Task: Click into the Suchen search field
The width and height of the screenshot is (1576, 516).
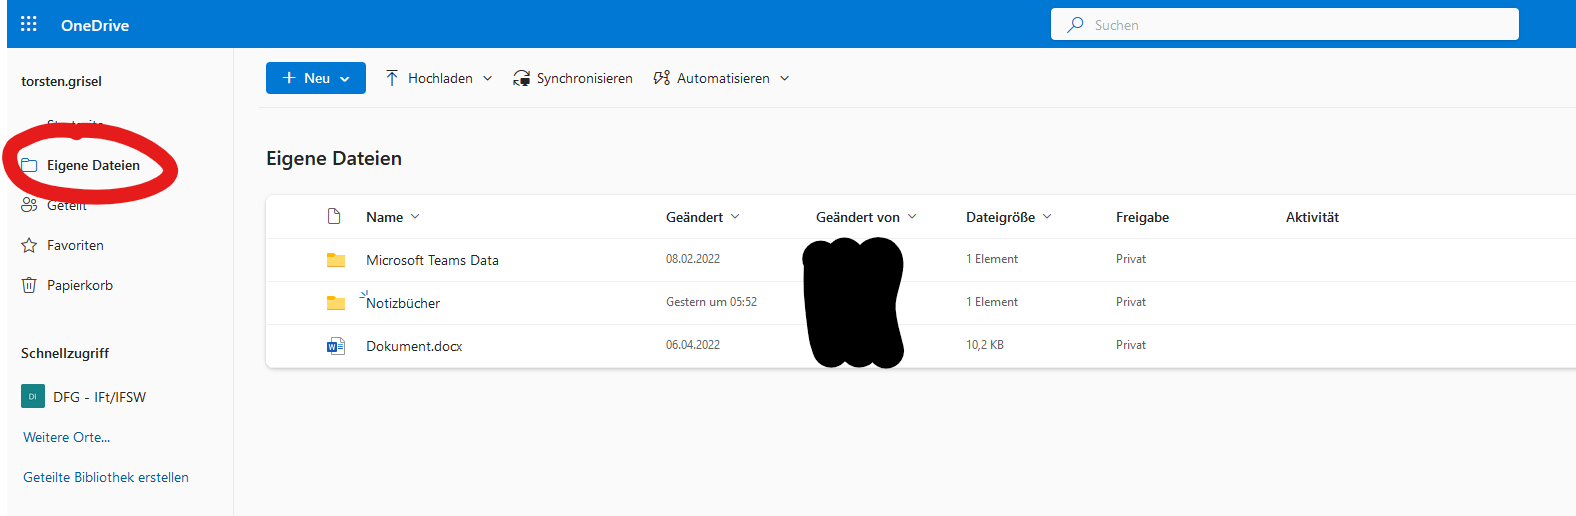Action: tap(1290, 25)
